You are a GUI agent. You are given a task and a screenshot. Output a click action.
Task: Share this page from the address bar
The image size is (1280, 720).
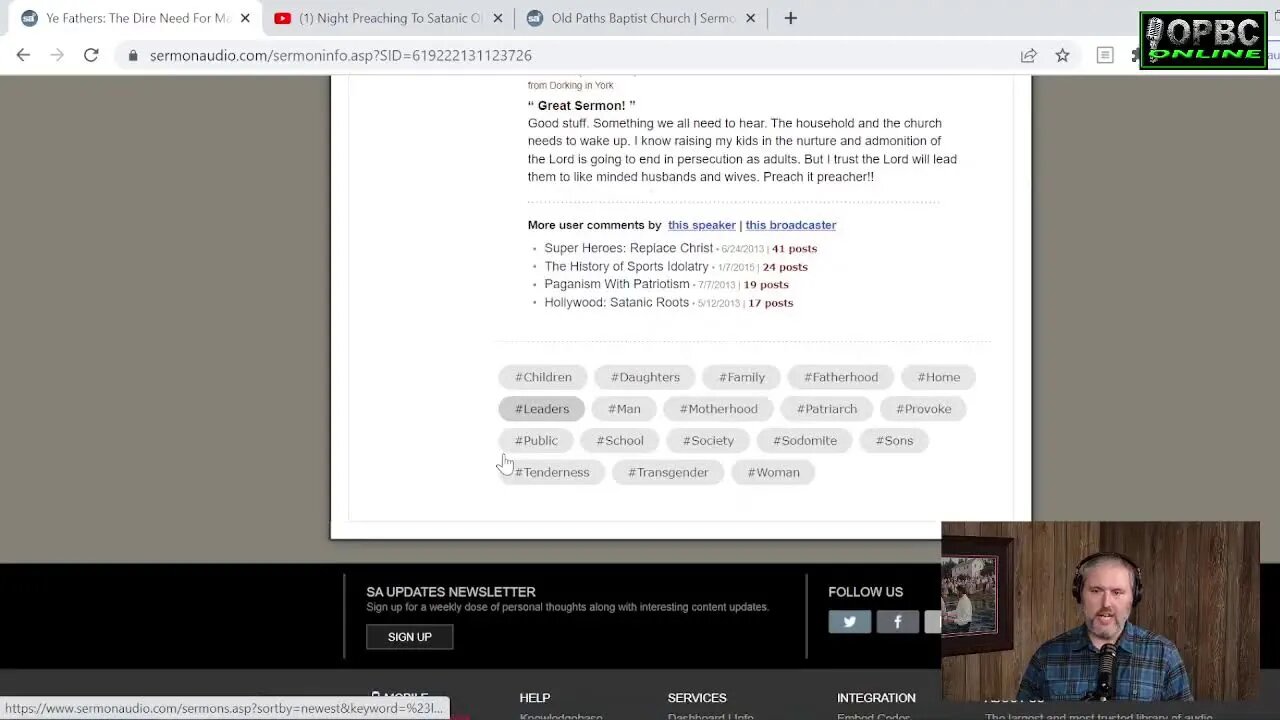tap(1028, 56)
